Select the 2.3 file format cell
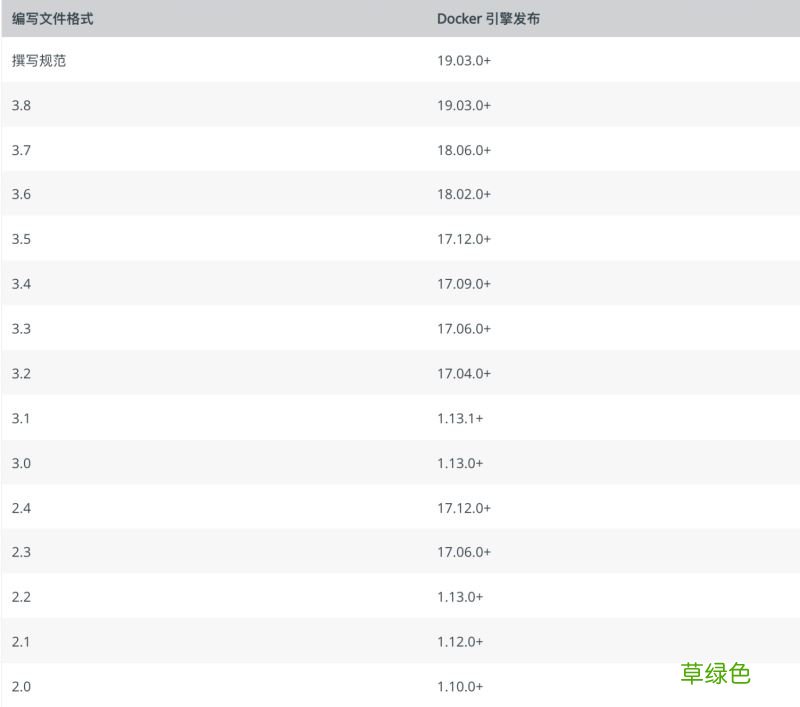 tap(21, 552)
